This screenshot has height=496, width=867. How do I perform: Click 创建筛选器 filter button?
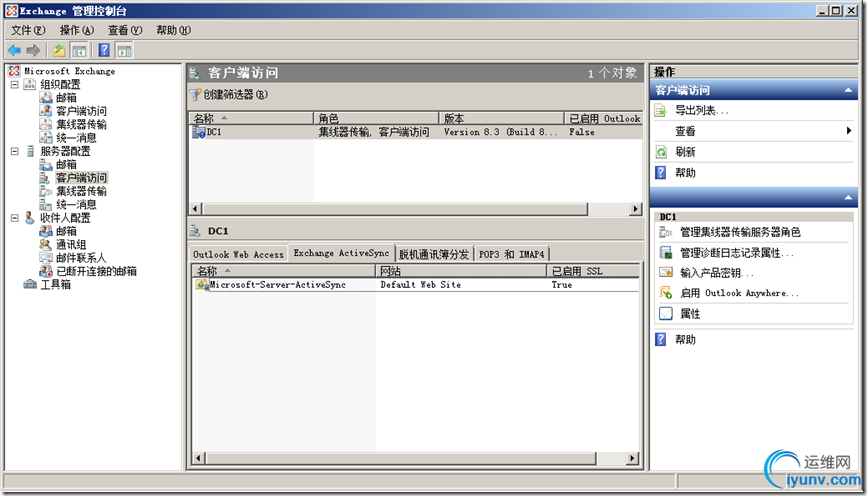pos(229,95)
